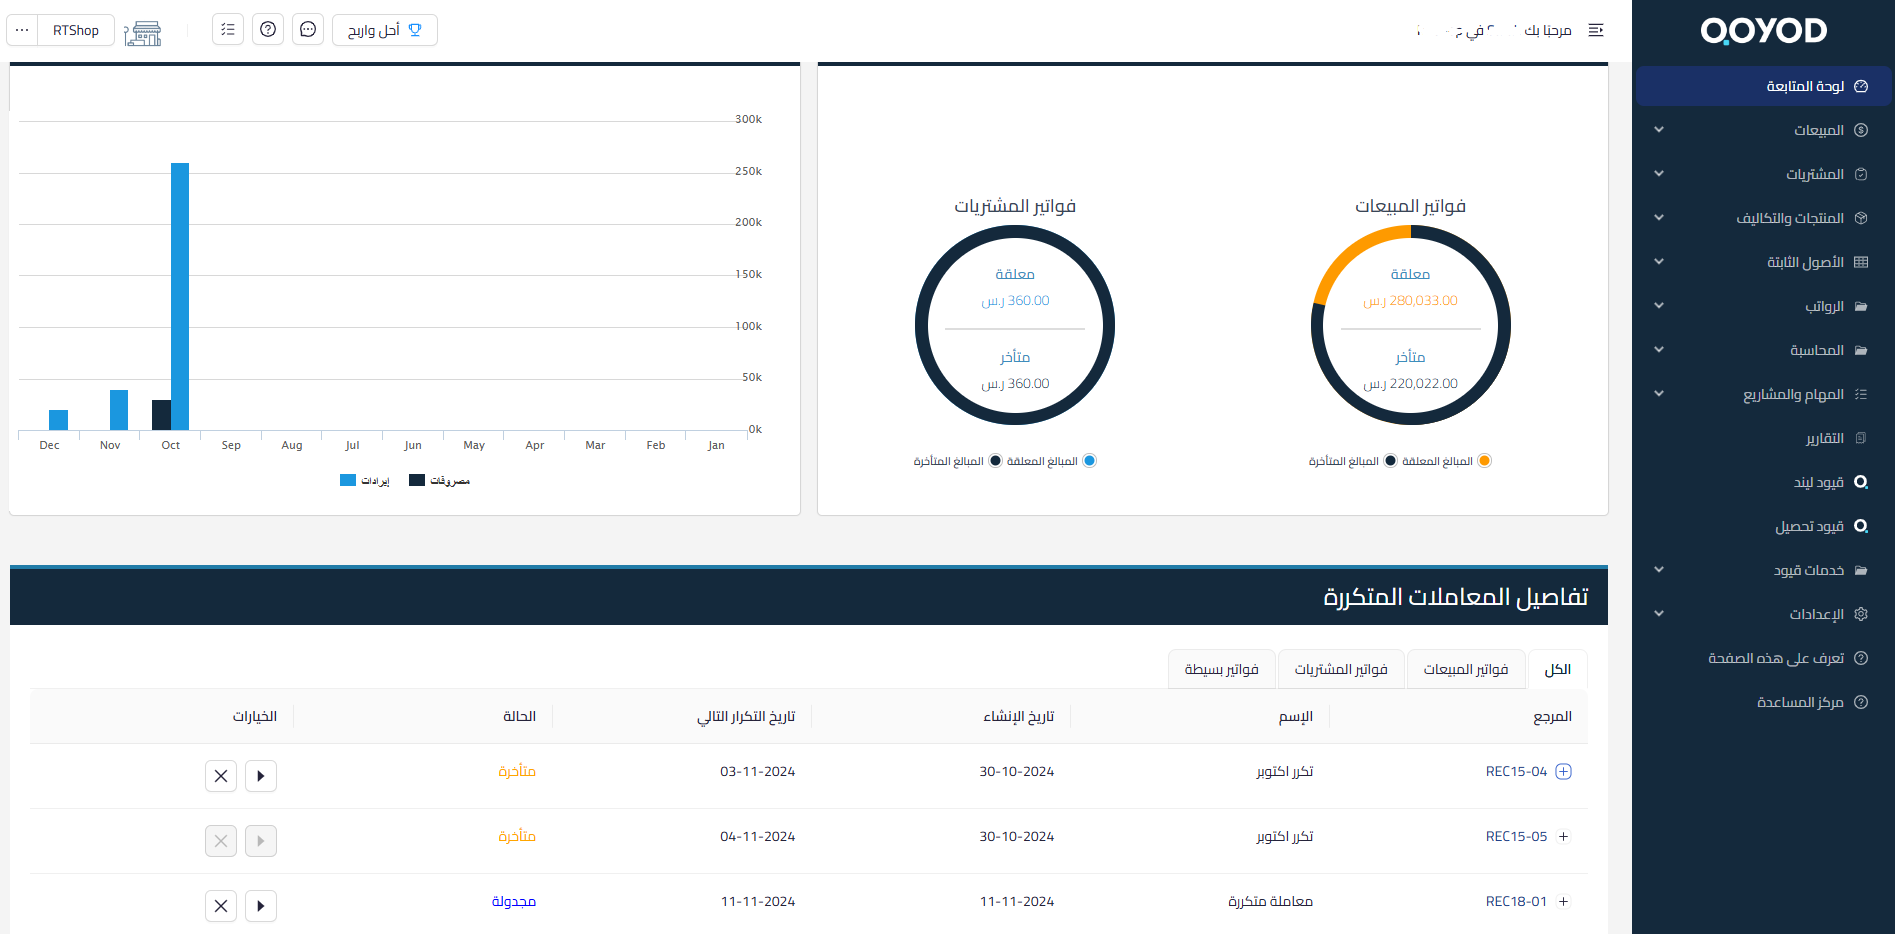The image size is (1895, 934).
Task: Click the مركز المساعدة help-center icon
Action: (x=1861, y=702)
